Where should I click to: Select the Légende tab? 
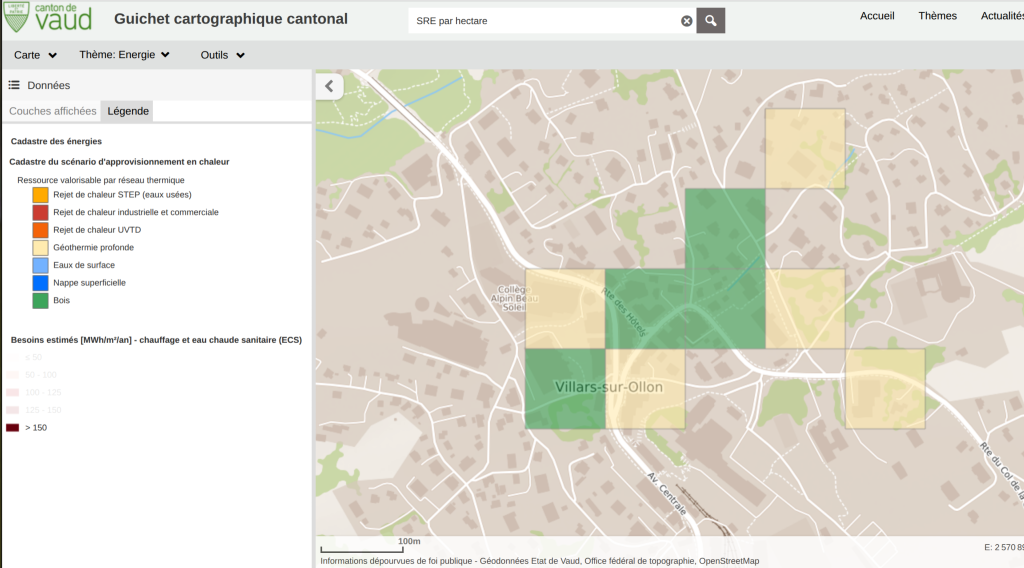tap(128, 111)
